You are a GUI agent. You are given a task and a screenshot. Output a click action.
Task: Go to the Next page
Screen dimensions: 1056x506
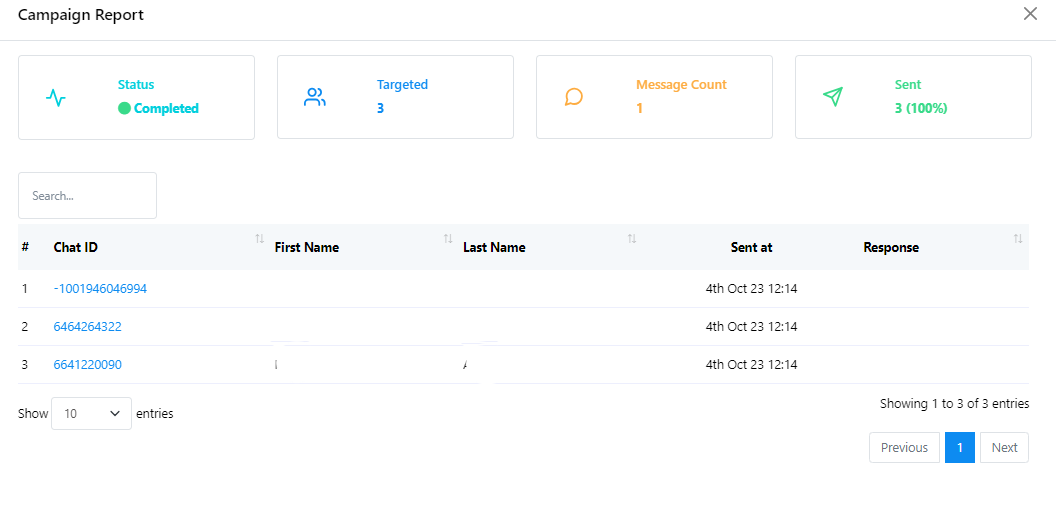[1004, 448]
